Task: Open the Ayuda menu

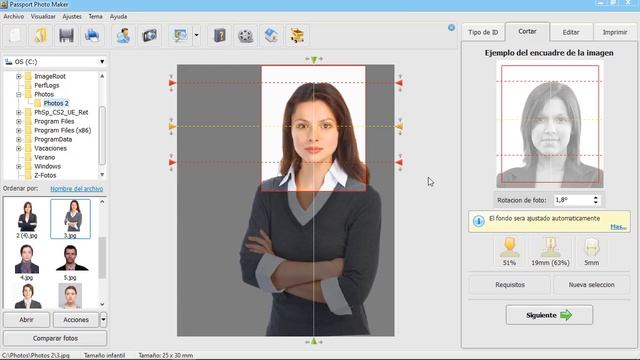Action: click(x=118, y=16)
